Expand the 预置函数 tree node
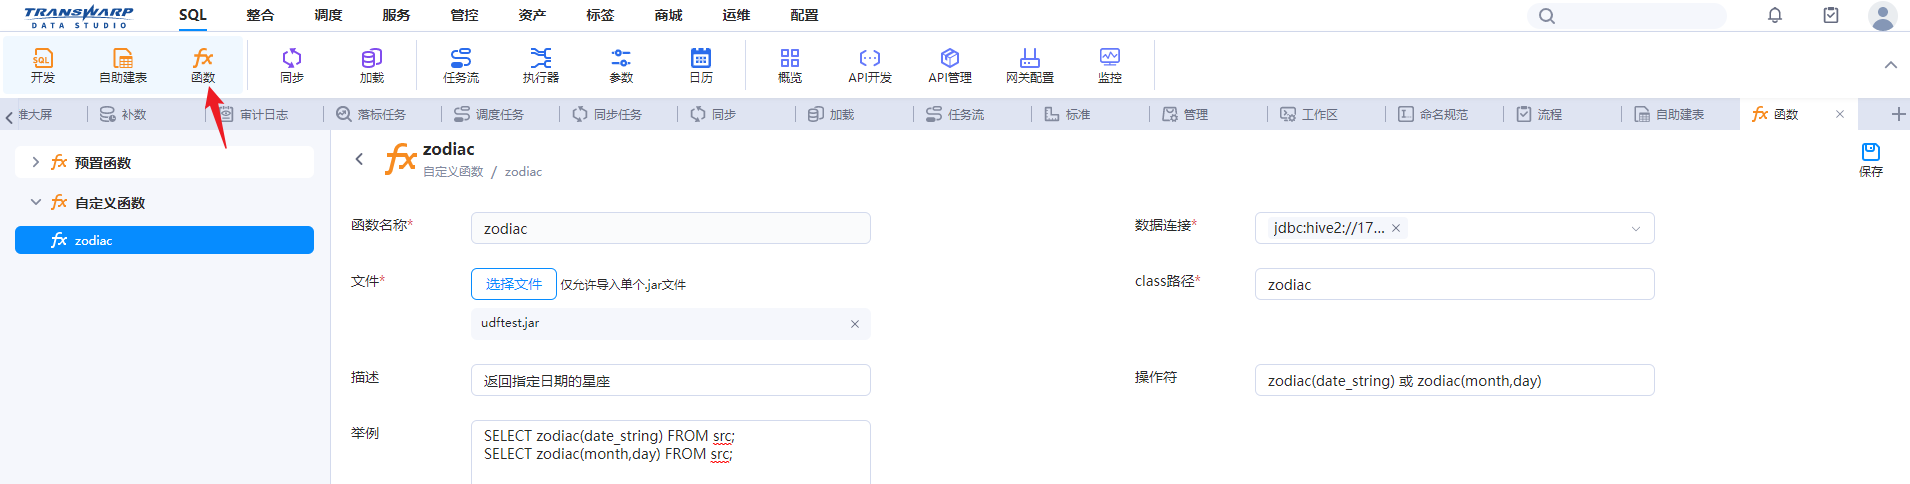 tap(36, 162)
